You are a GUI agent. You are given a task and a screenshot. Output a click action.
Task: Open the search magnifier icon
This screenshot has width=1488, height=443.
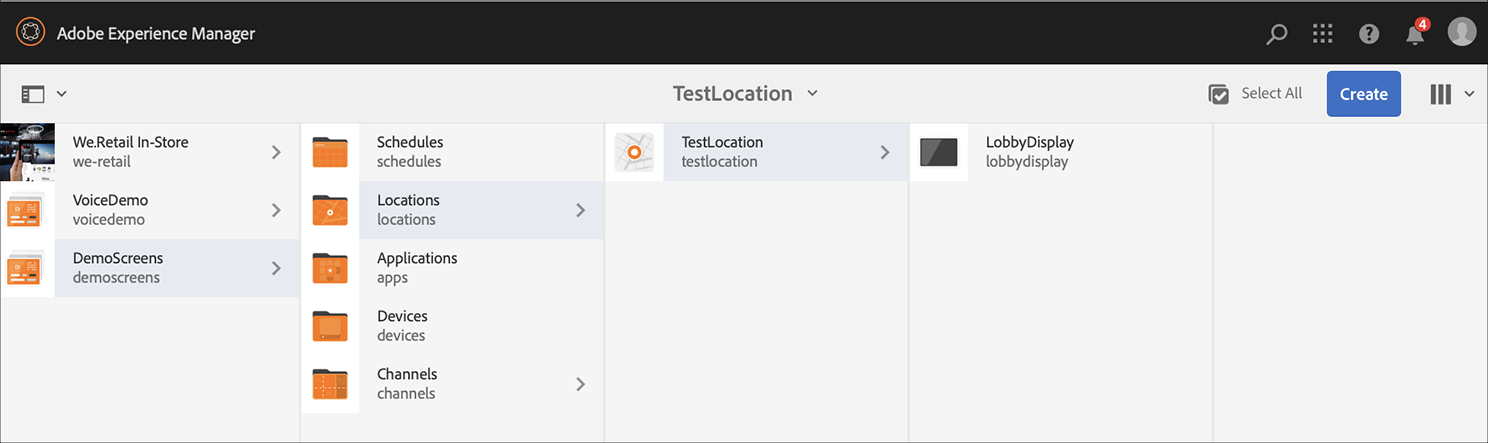pyautogui.click(x=1277, y=34)
